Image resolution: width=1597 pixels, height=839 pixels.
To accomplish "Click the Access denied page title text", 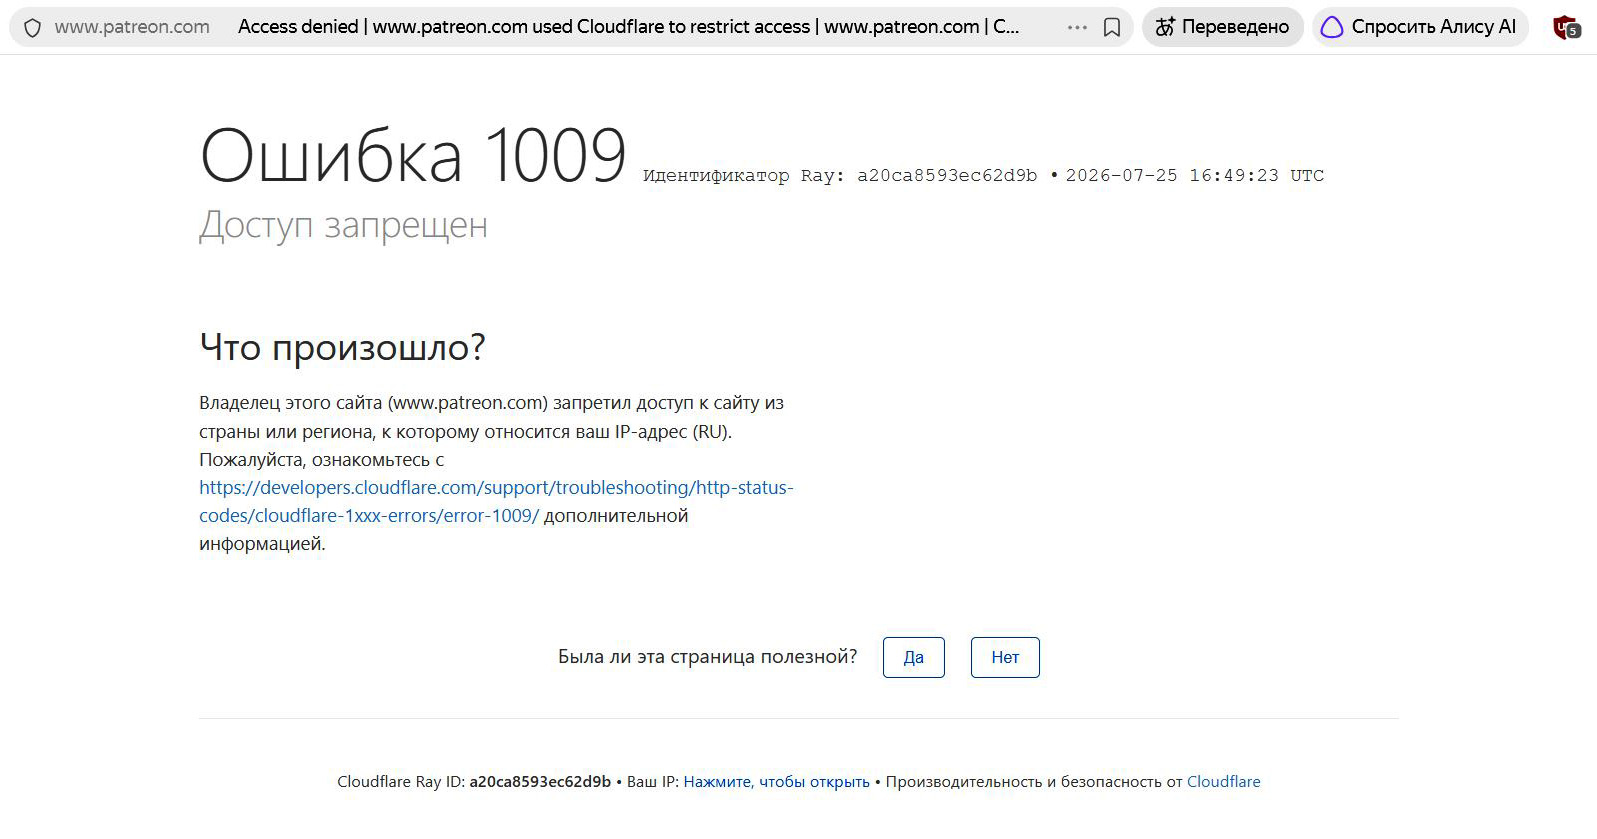I will point(629,27).
